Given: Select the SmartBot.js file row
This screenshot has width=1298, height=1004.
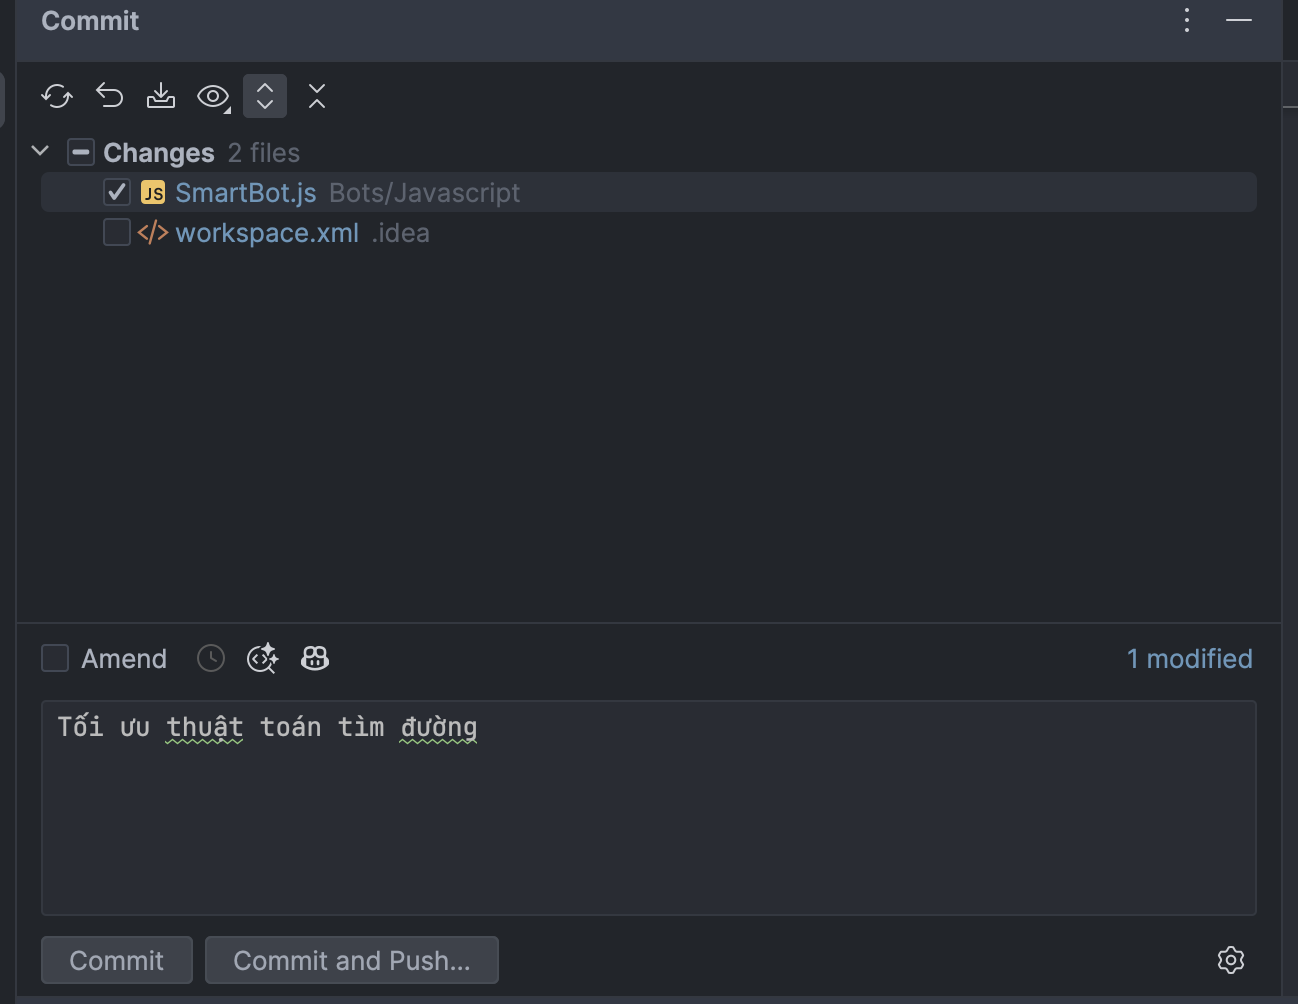Looking at the screenshot, I should click(x=649, y=192).
